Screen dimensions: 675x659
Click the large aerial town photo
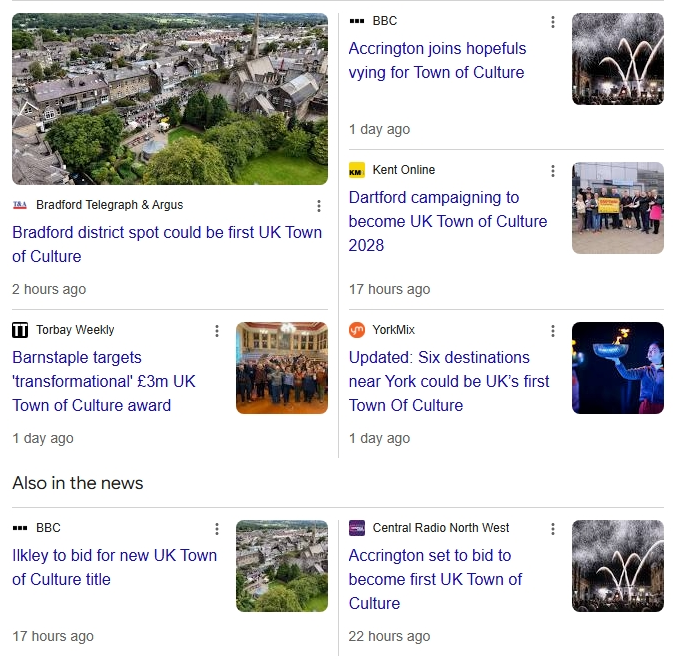(170, 99)
